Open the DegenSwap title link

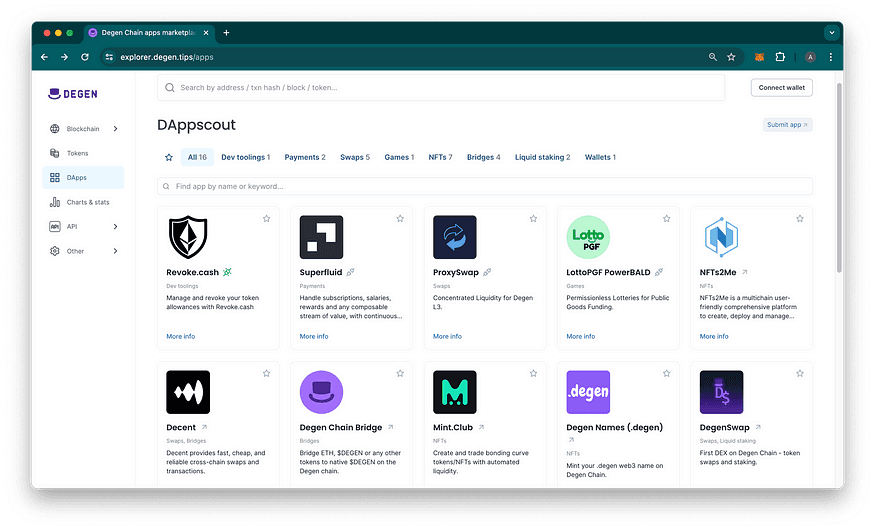[724, 427]
